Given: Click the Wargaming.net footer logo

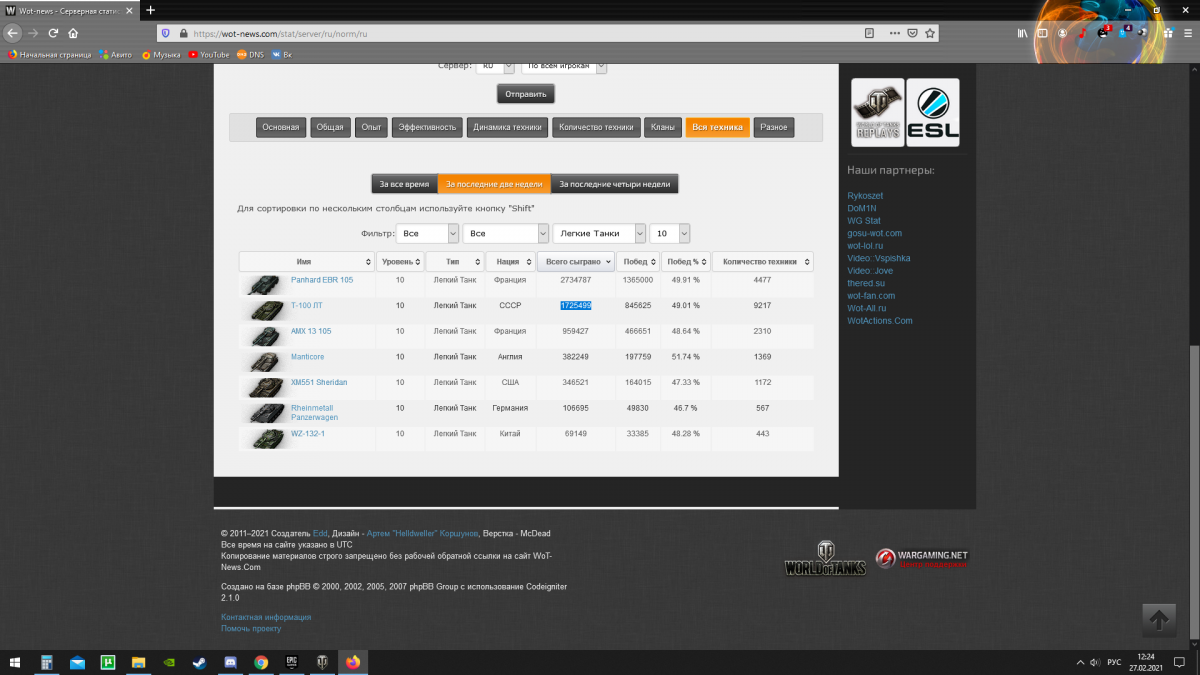Looking at the screenshot, I should [922, 559].
